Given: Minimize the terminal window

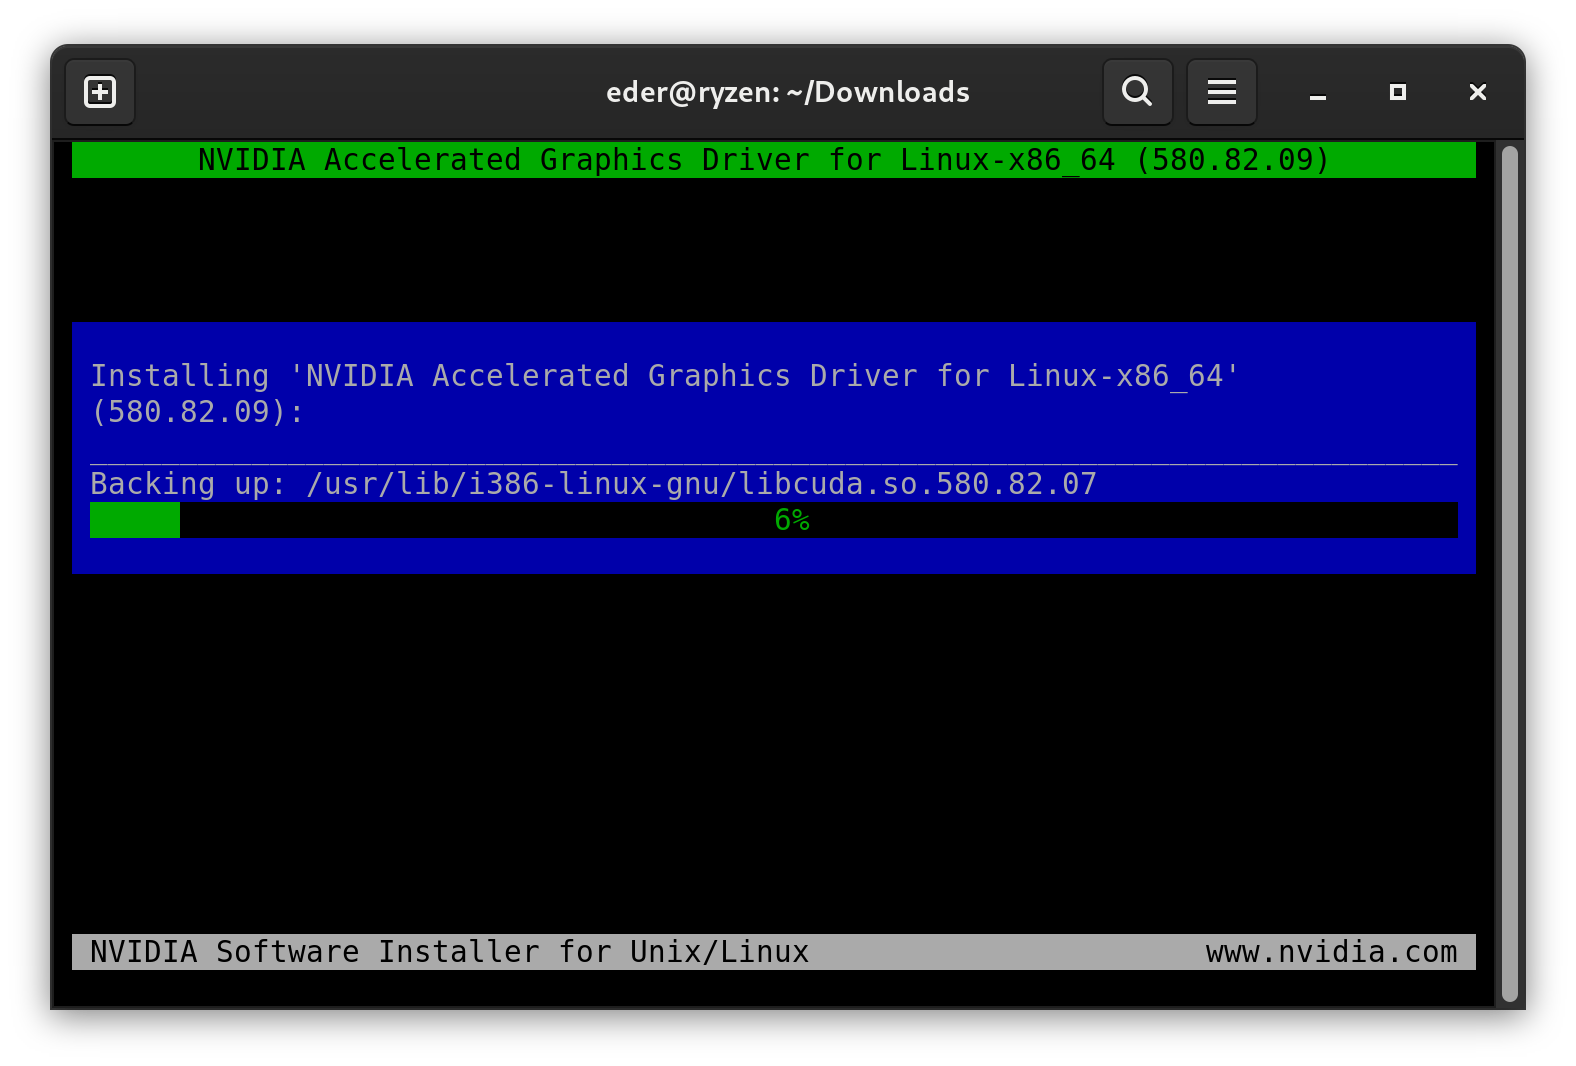Looking at the screenshot, I should (x=1317, y=93).
